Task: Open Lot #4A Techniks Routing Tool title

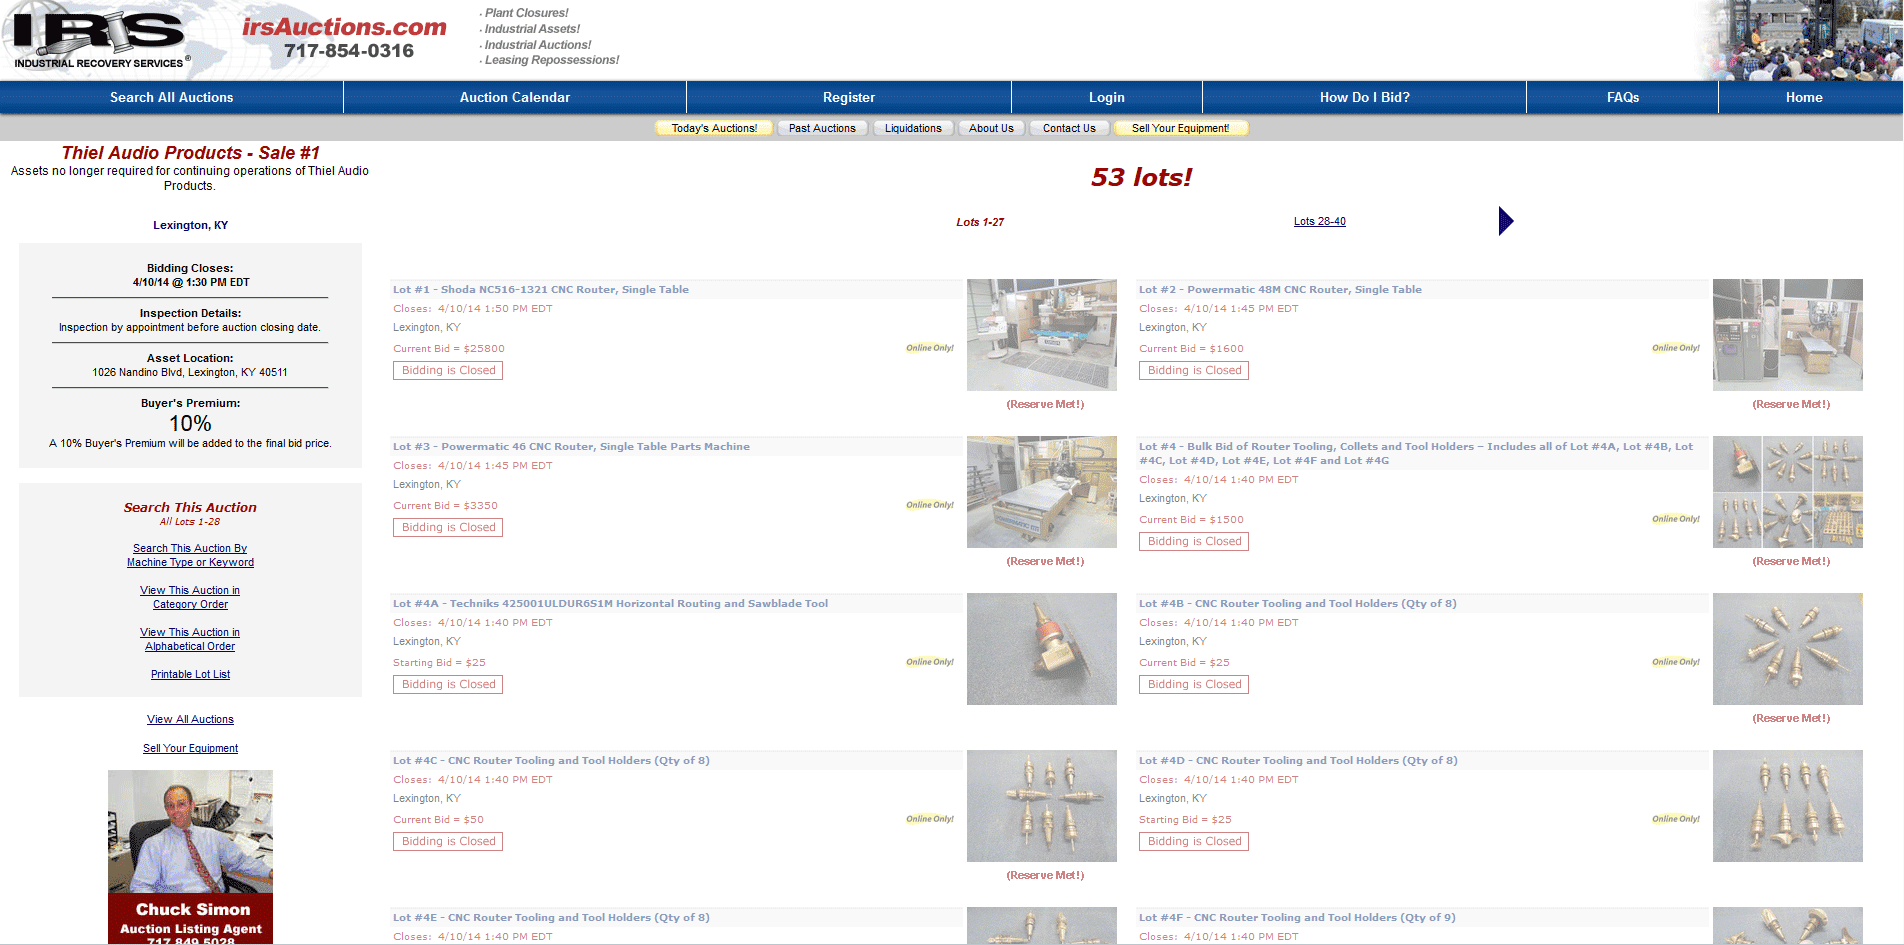Action: click(x=610, y=603)
